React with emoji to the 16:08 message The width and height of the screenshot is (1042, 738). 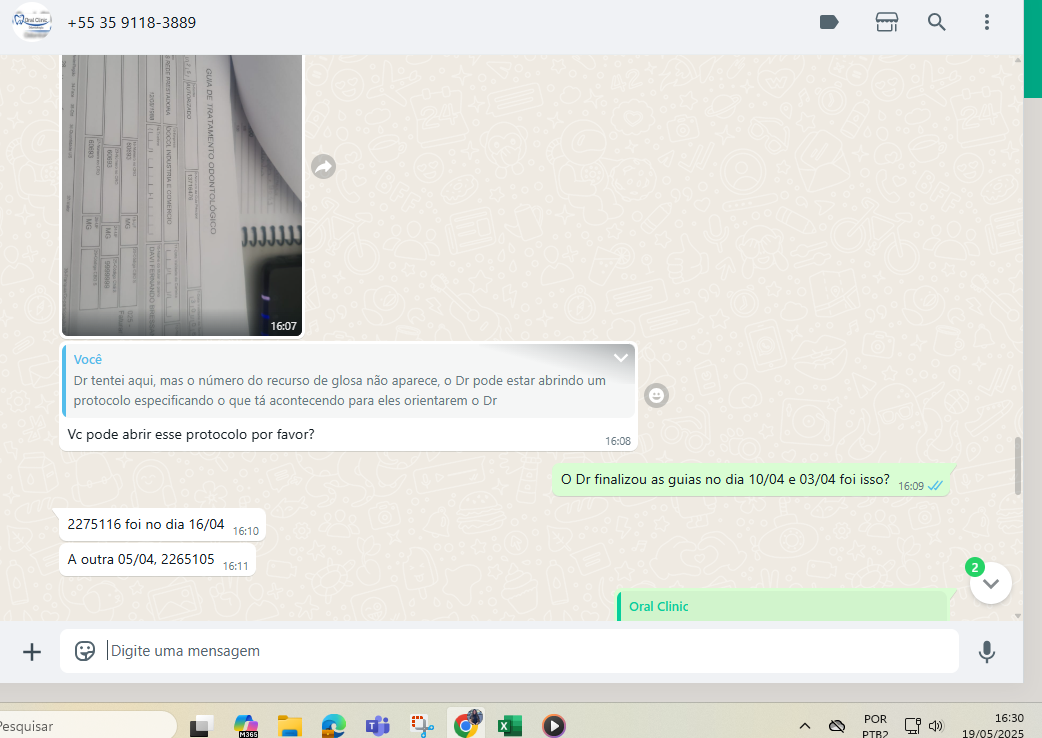[656, 396]
